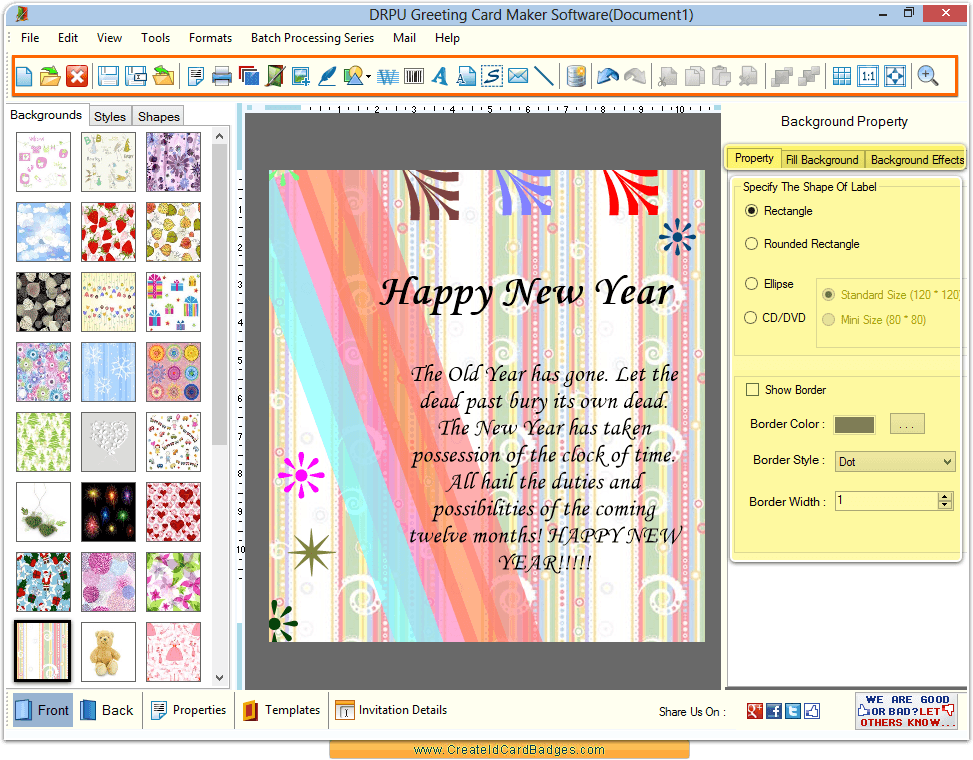
Task: Switch to the Shapes tab
Action: pos(159,117)
